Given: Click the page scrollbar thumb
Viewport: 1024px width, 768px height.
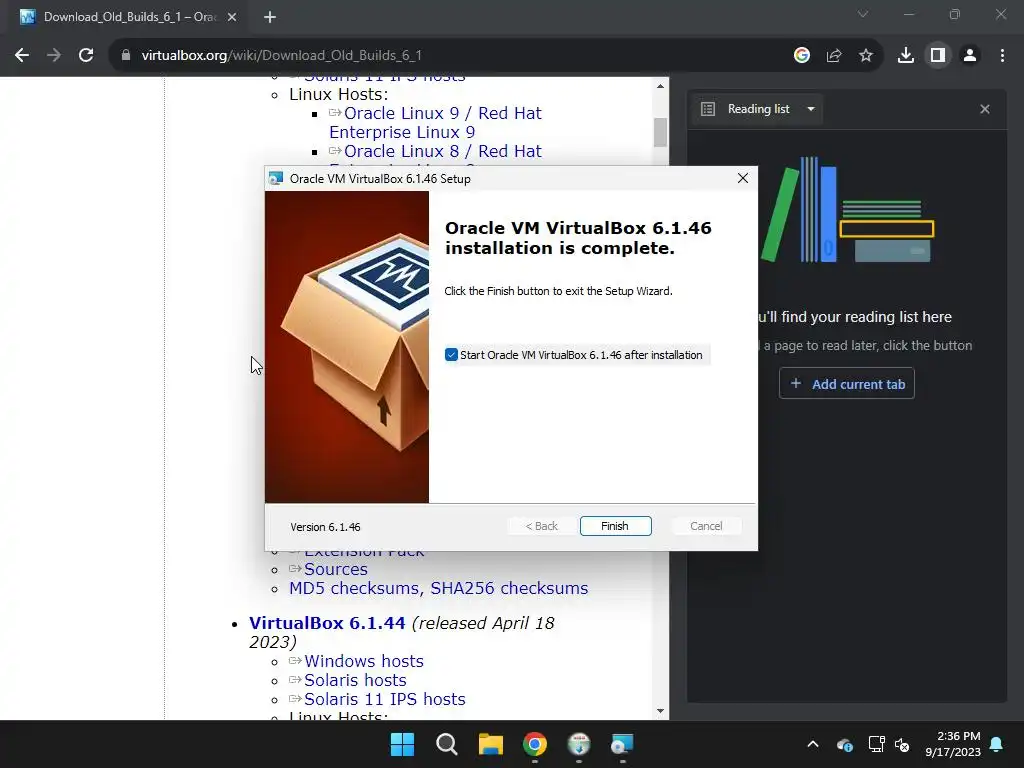Looking at the screenshot, I should 660,133.
